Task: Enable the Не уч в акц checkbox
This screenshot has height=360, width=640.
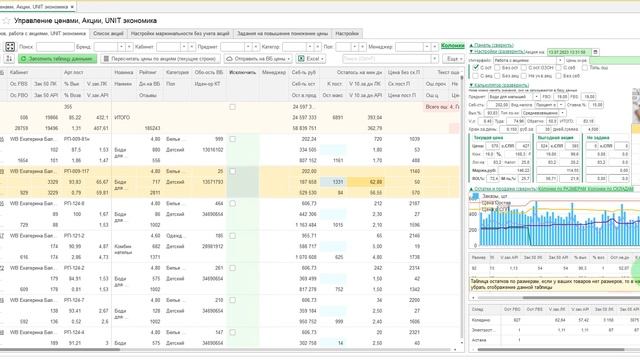Action: [x=524, y=76]
